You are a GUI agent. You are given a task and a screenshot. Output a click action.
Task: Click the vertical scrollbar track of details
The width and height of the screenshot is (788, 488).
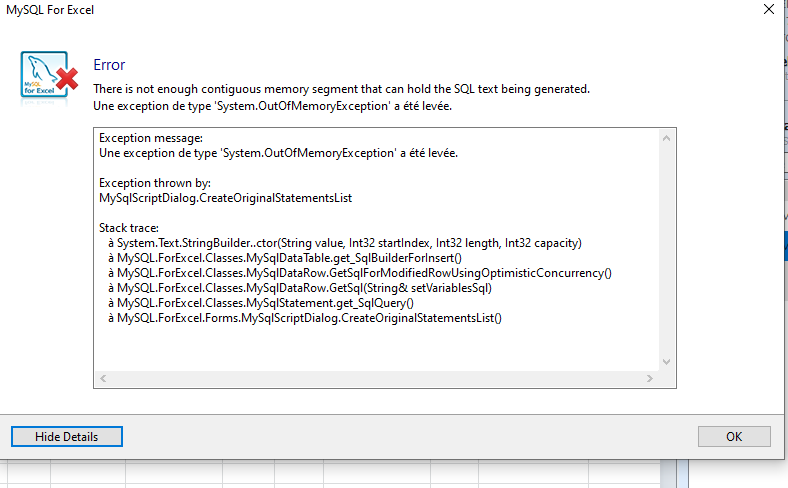[666, 250]
